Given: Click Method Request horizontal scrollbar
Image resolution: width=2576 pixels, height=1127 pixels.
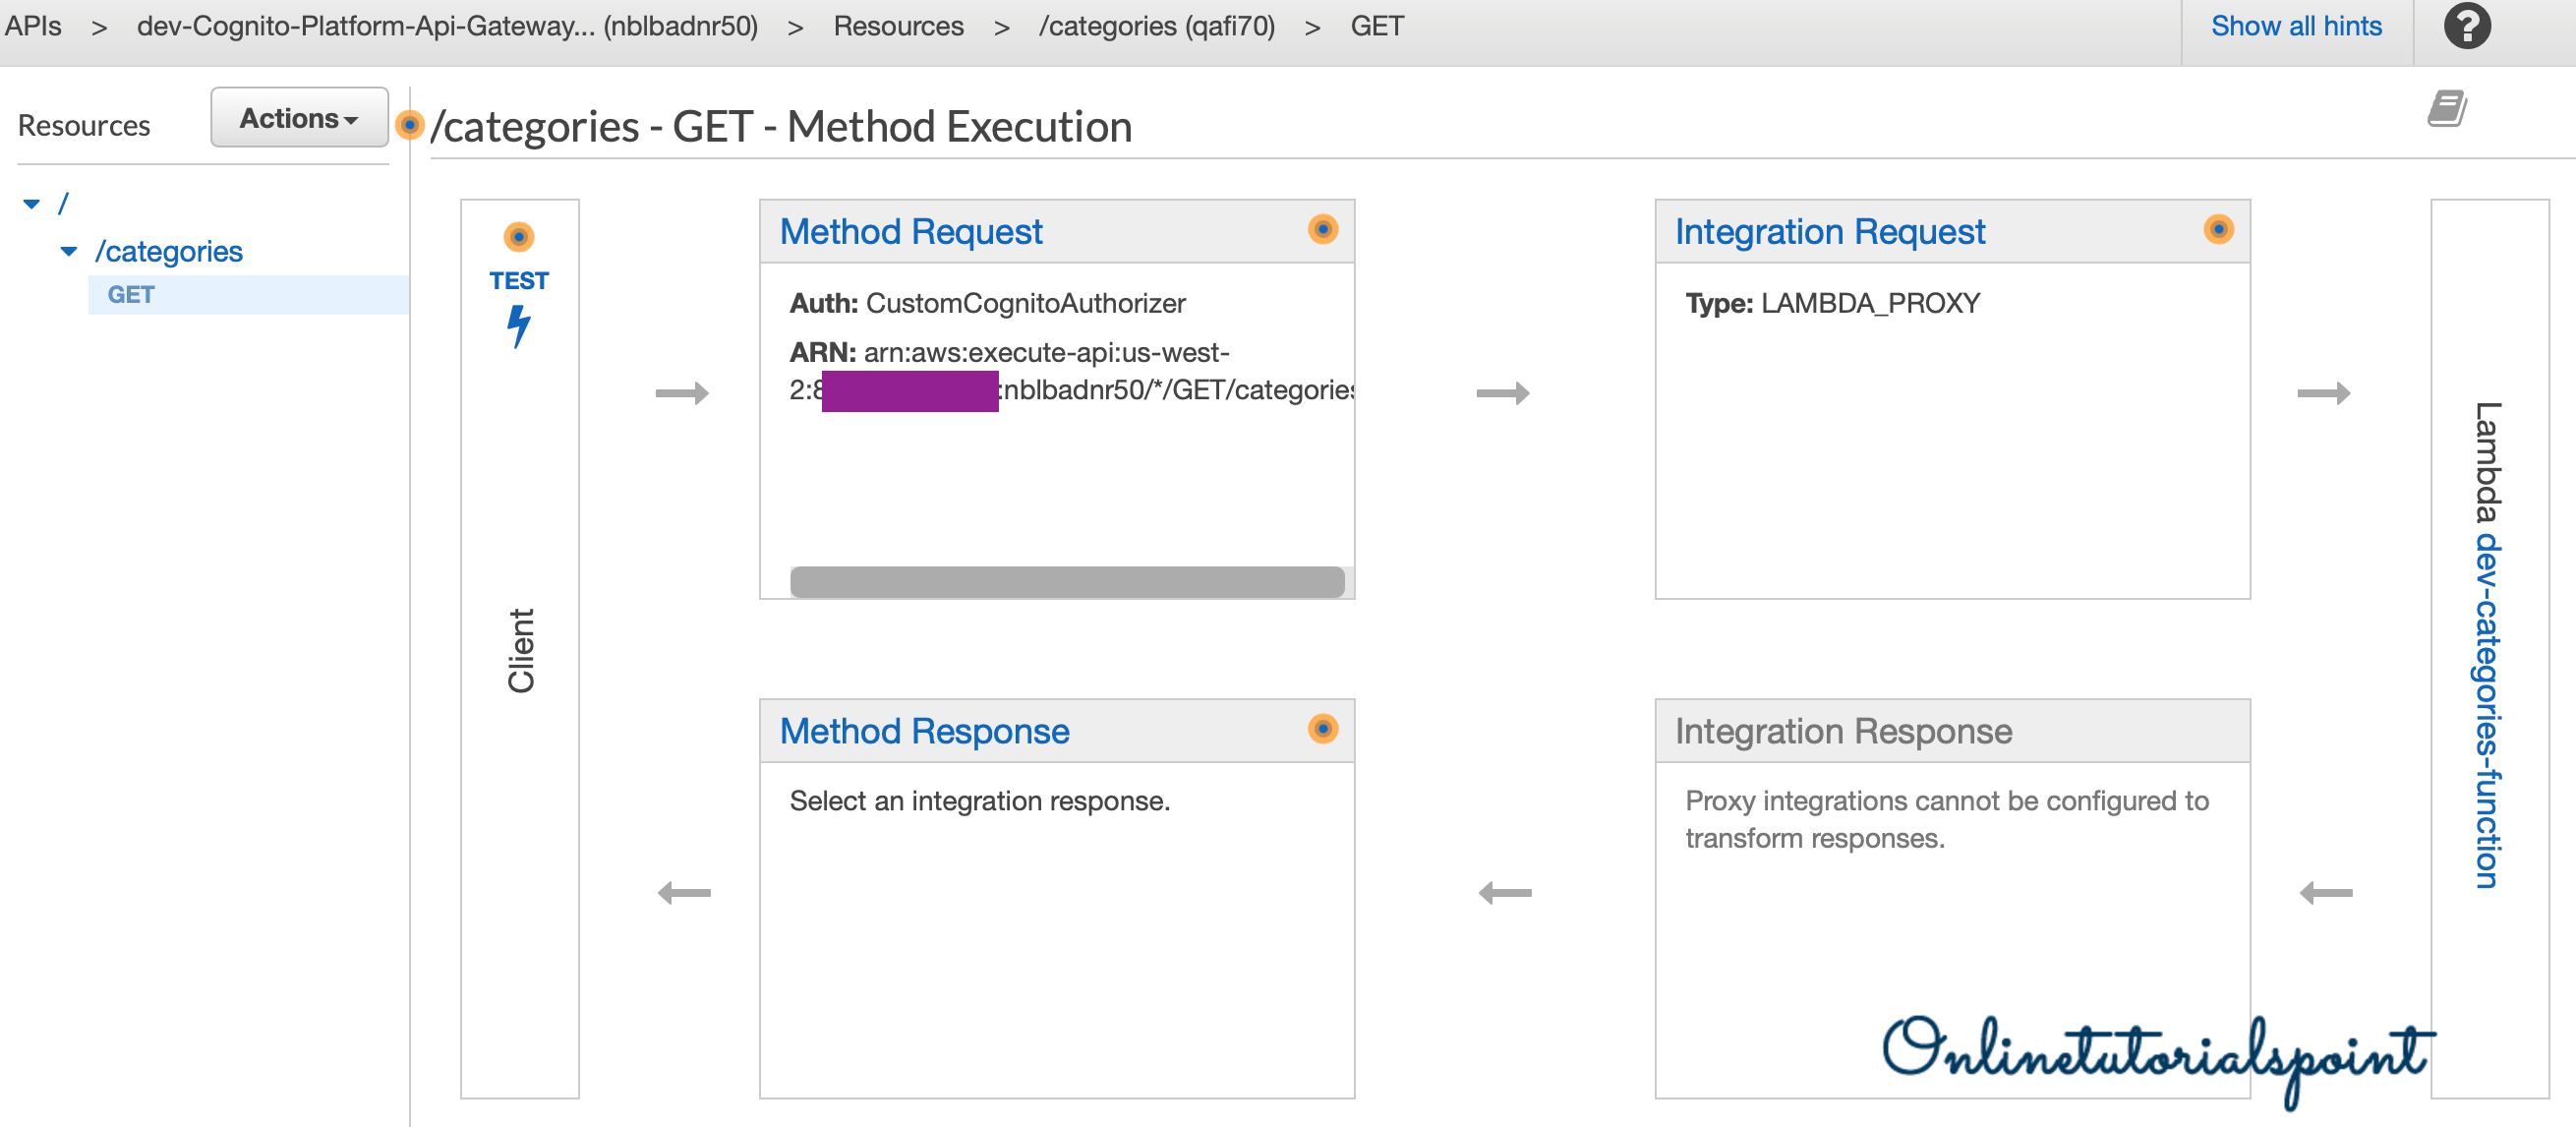Looking at the screenshot, I should [1066, 582].
